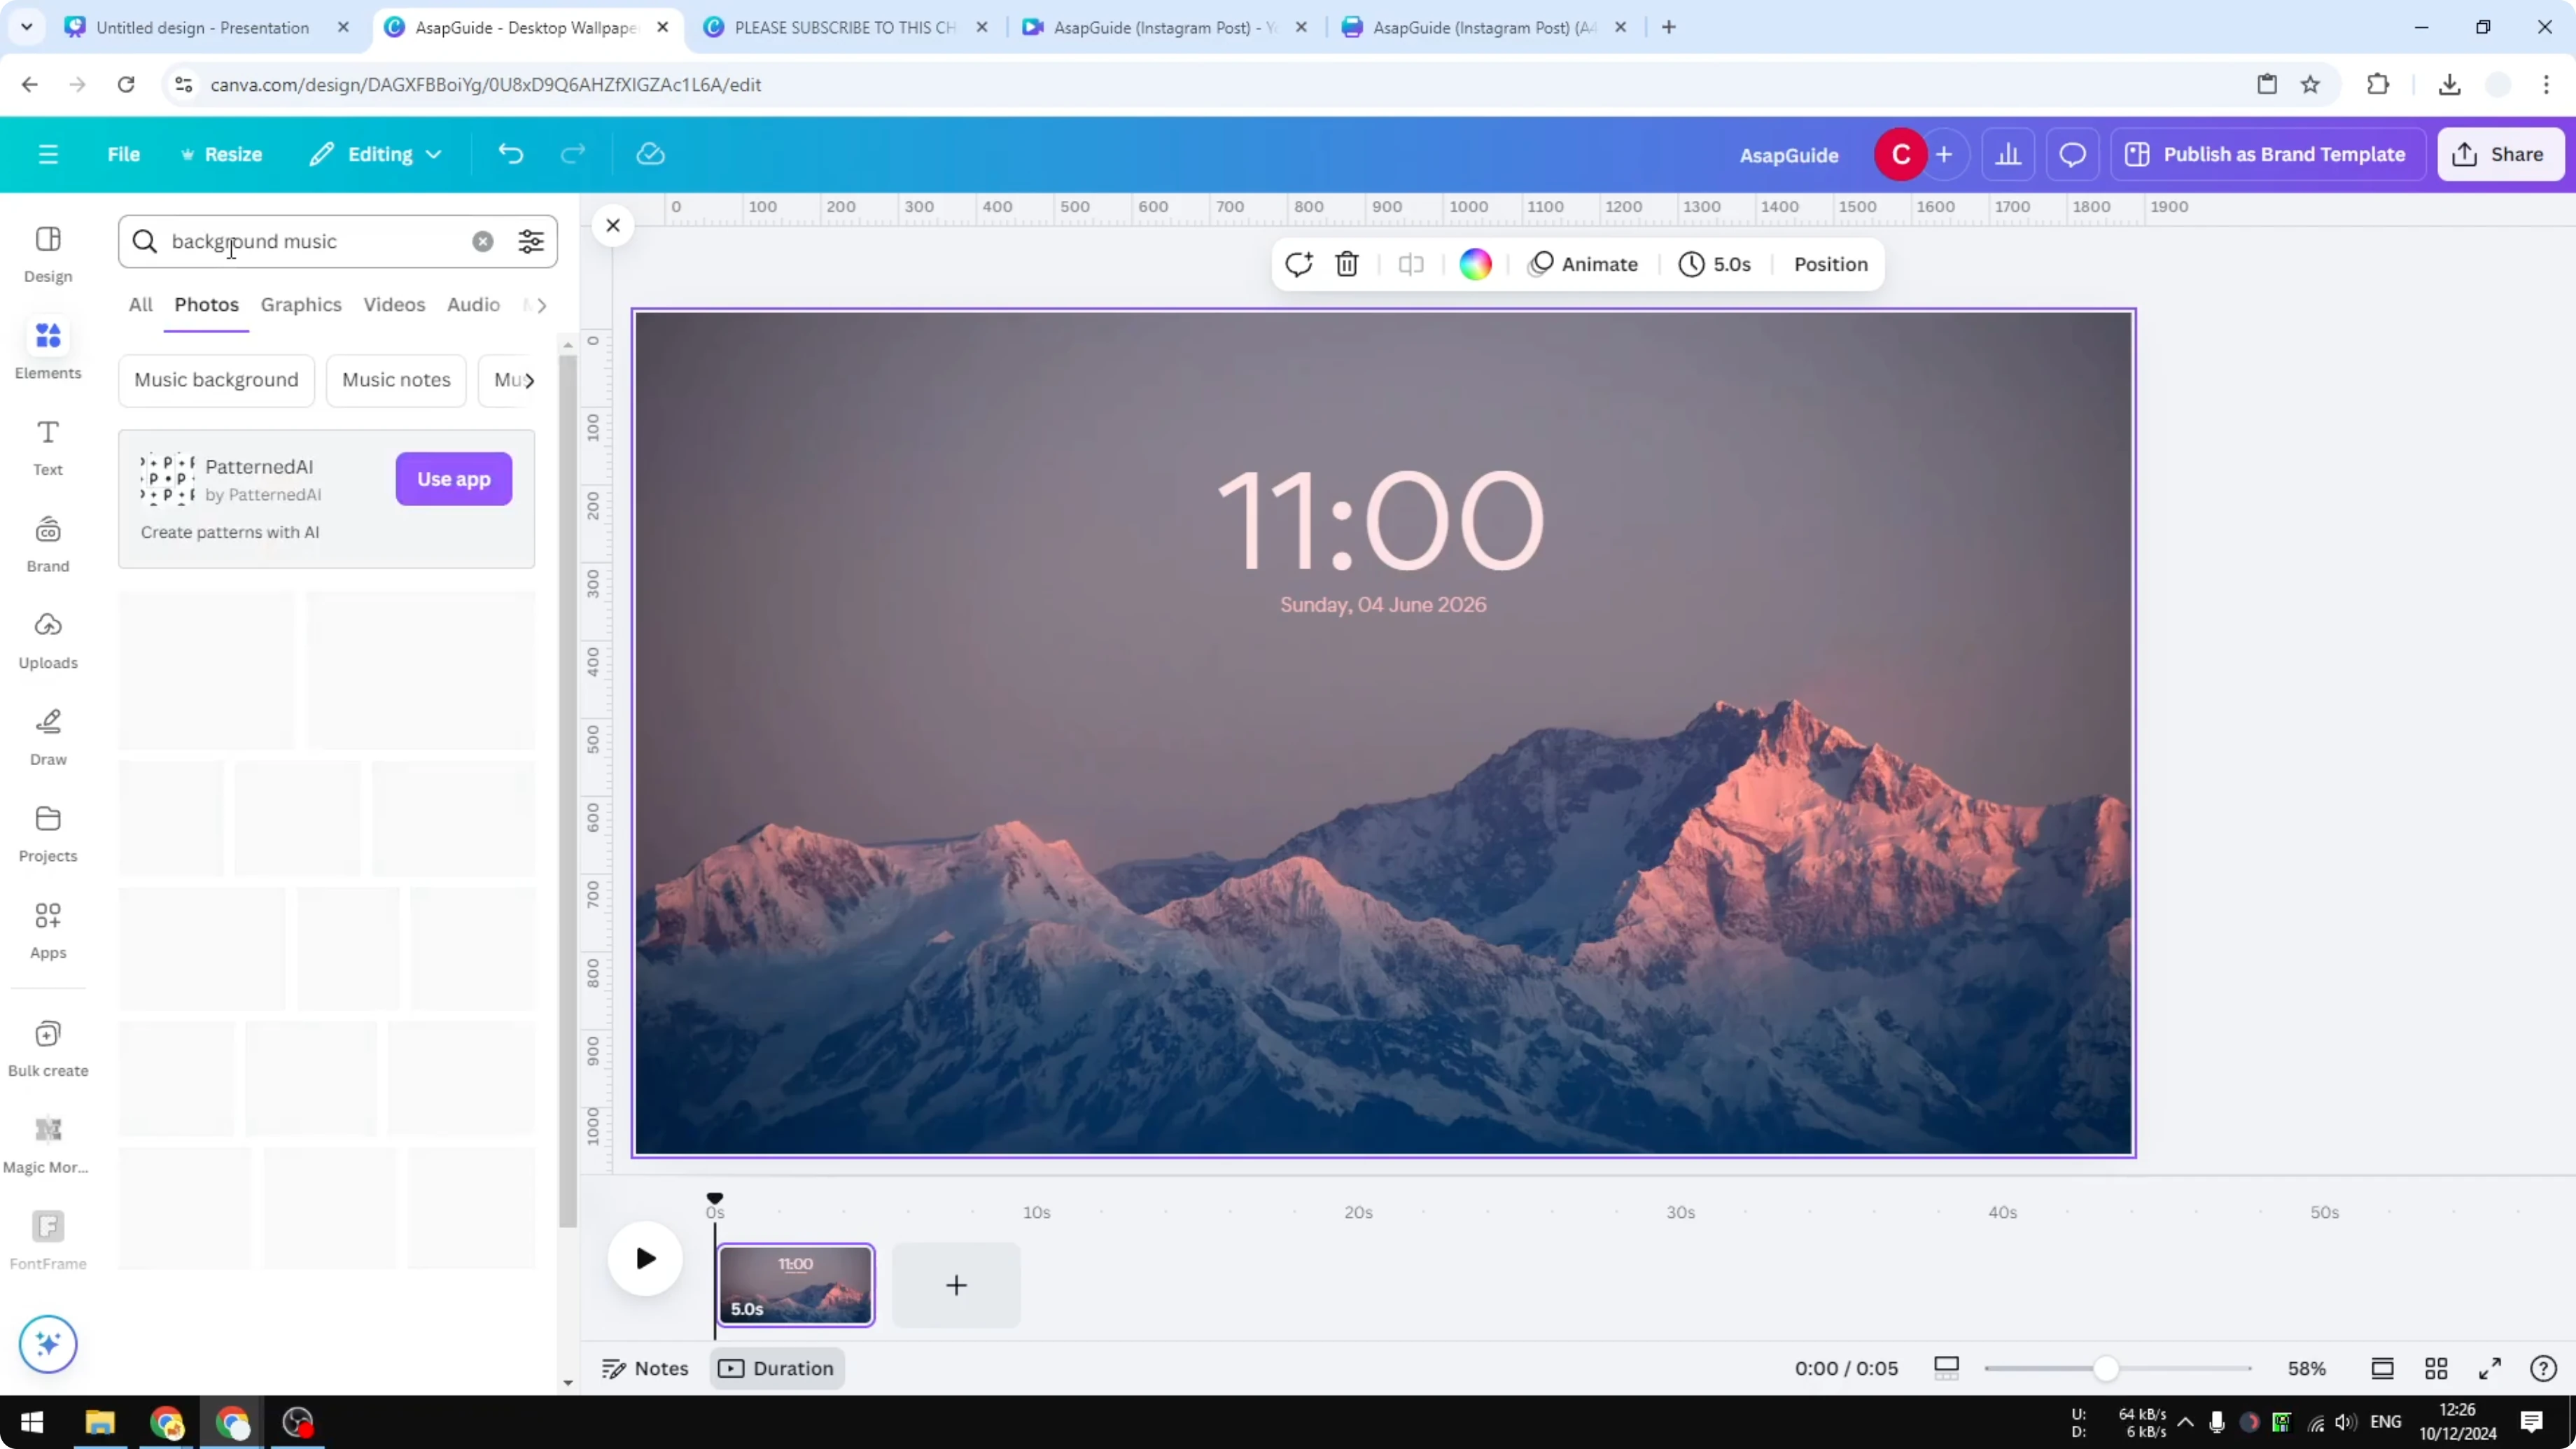Switch to the Videos tab
2576x1449 pixels.
pyautogui.click(x=394, y=305)
